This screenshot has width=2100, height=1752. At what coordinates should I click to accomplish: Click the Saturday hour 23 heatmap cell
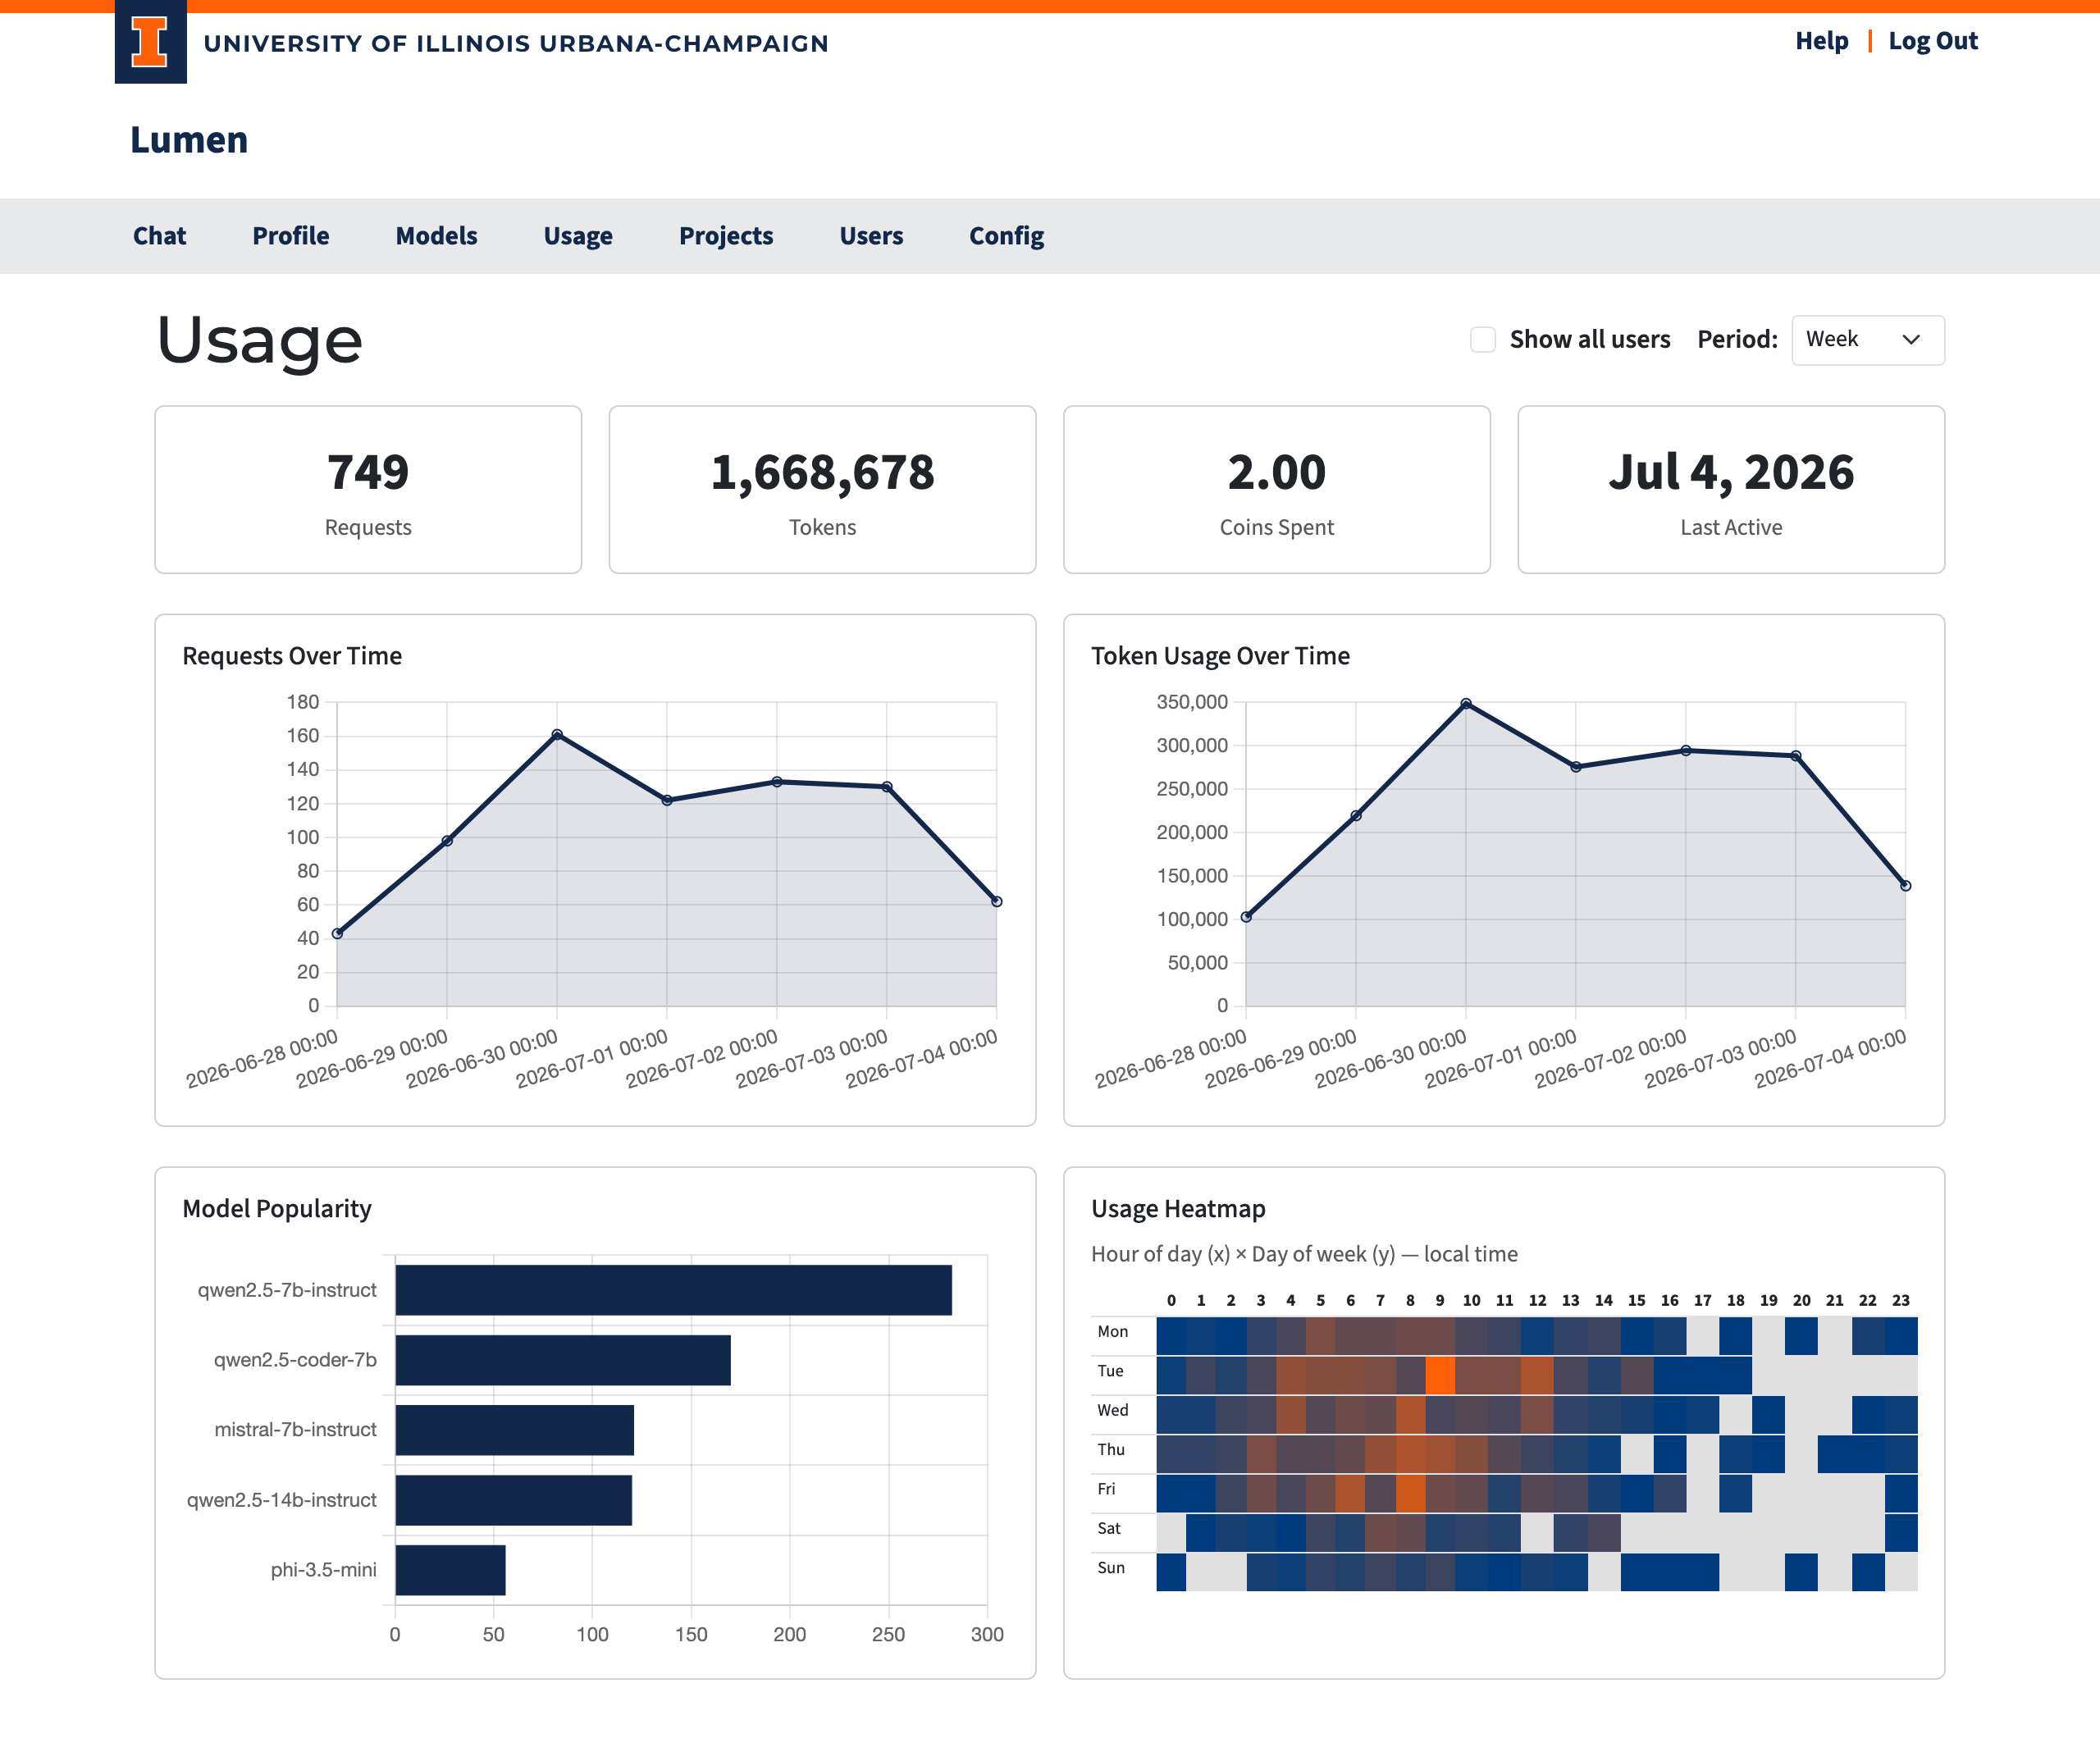click(1901, 1533)
